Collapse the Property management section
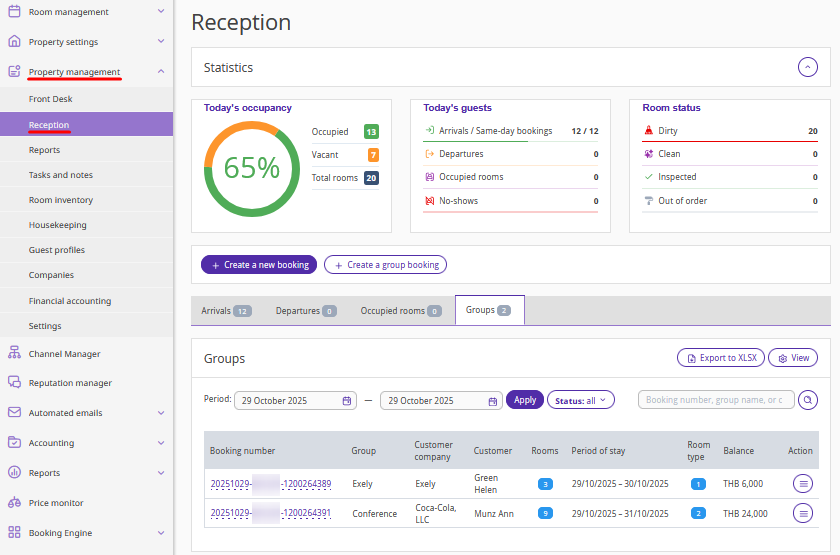840x555 pixels. (x=161, y=71)
